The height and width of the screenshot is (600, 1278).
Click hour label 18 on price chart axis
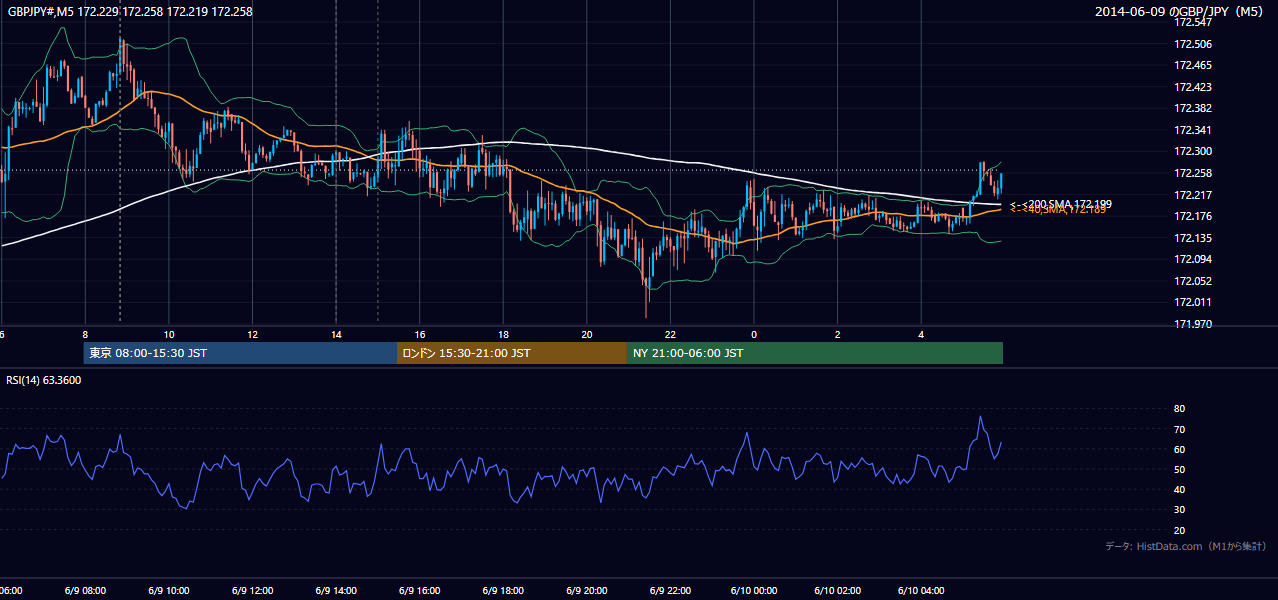pos(504,335)
